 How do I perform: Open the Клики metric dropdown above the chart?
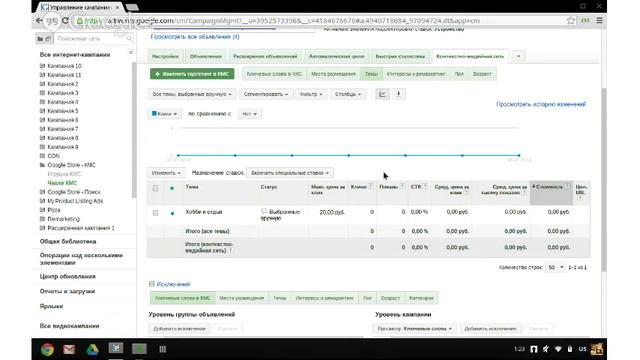[164, 114]
